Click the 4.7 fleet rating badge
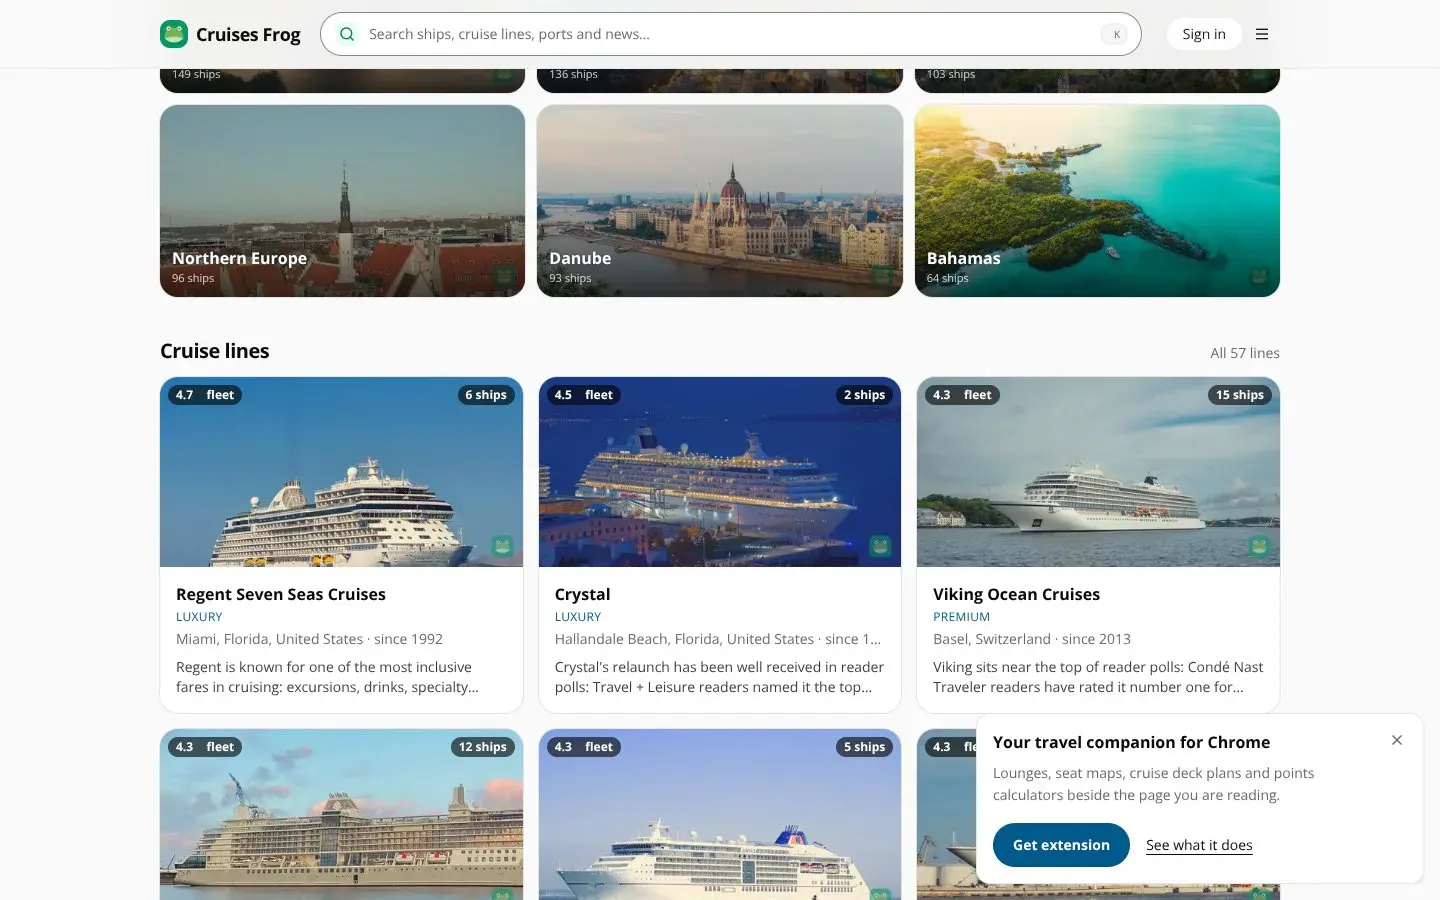 tap(205, 395)
